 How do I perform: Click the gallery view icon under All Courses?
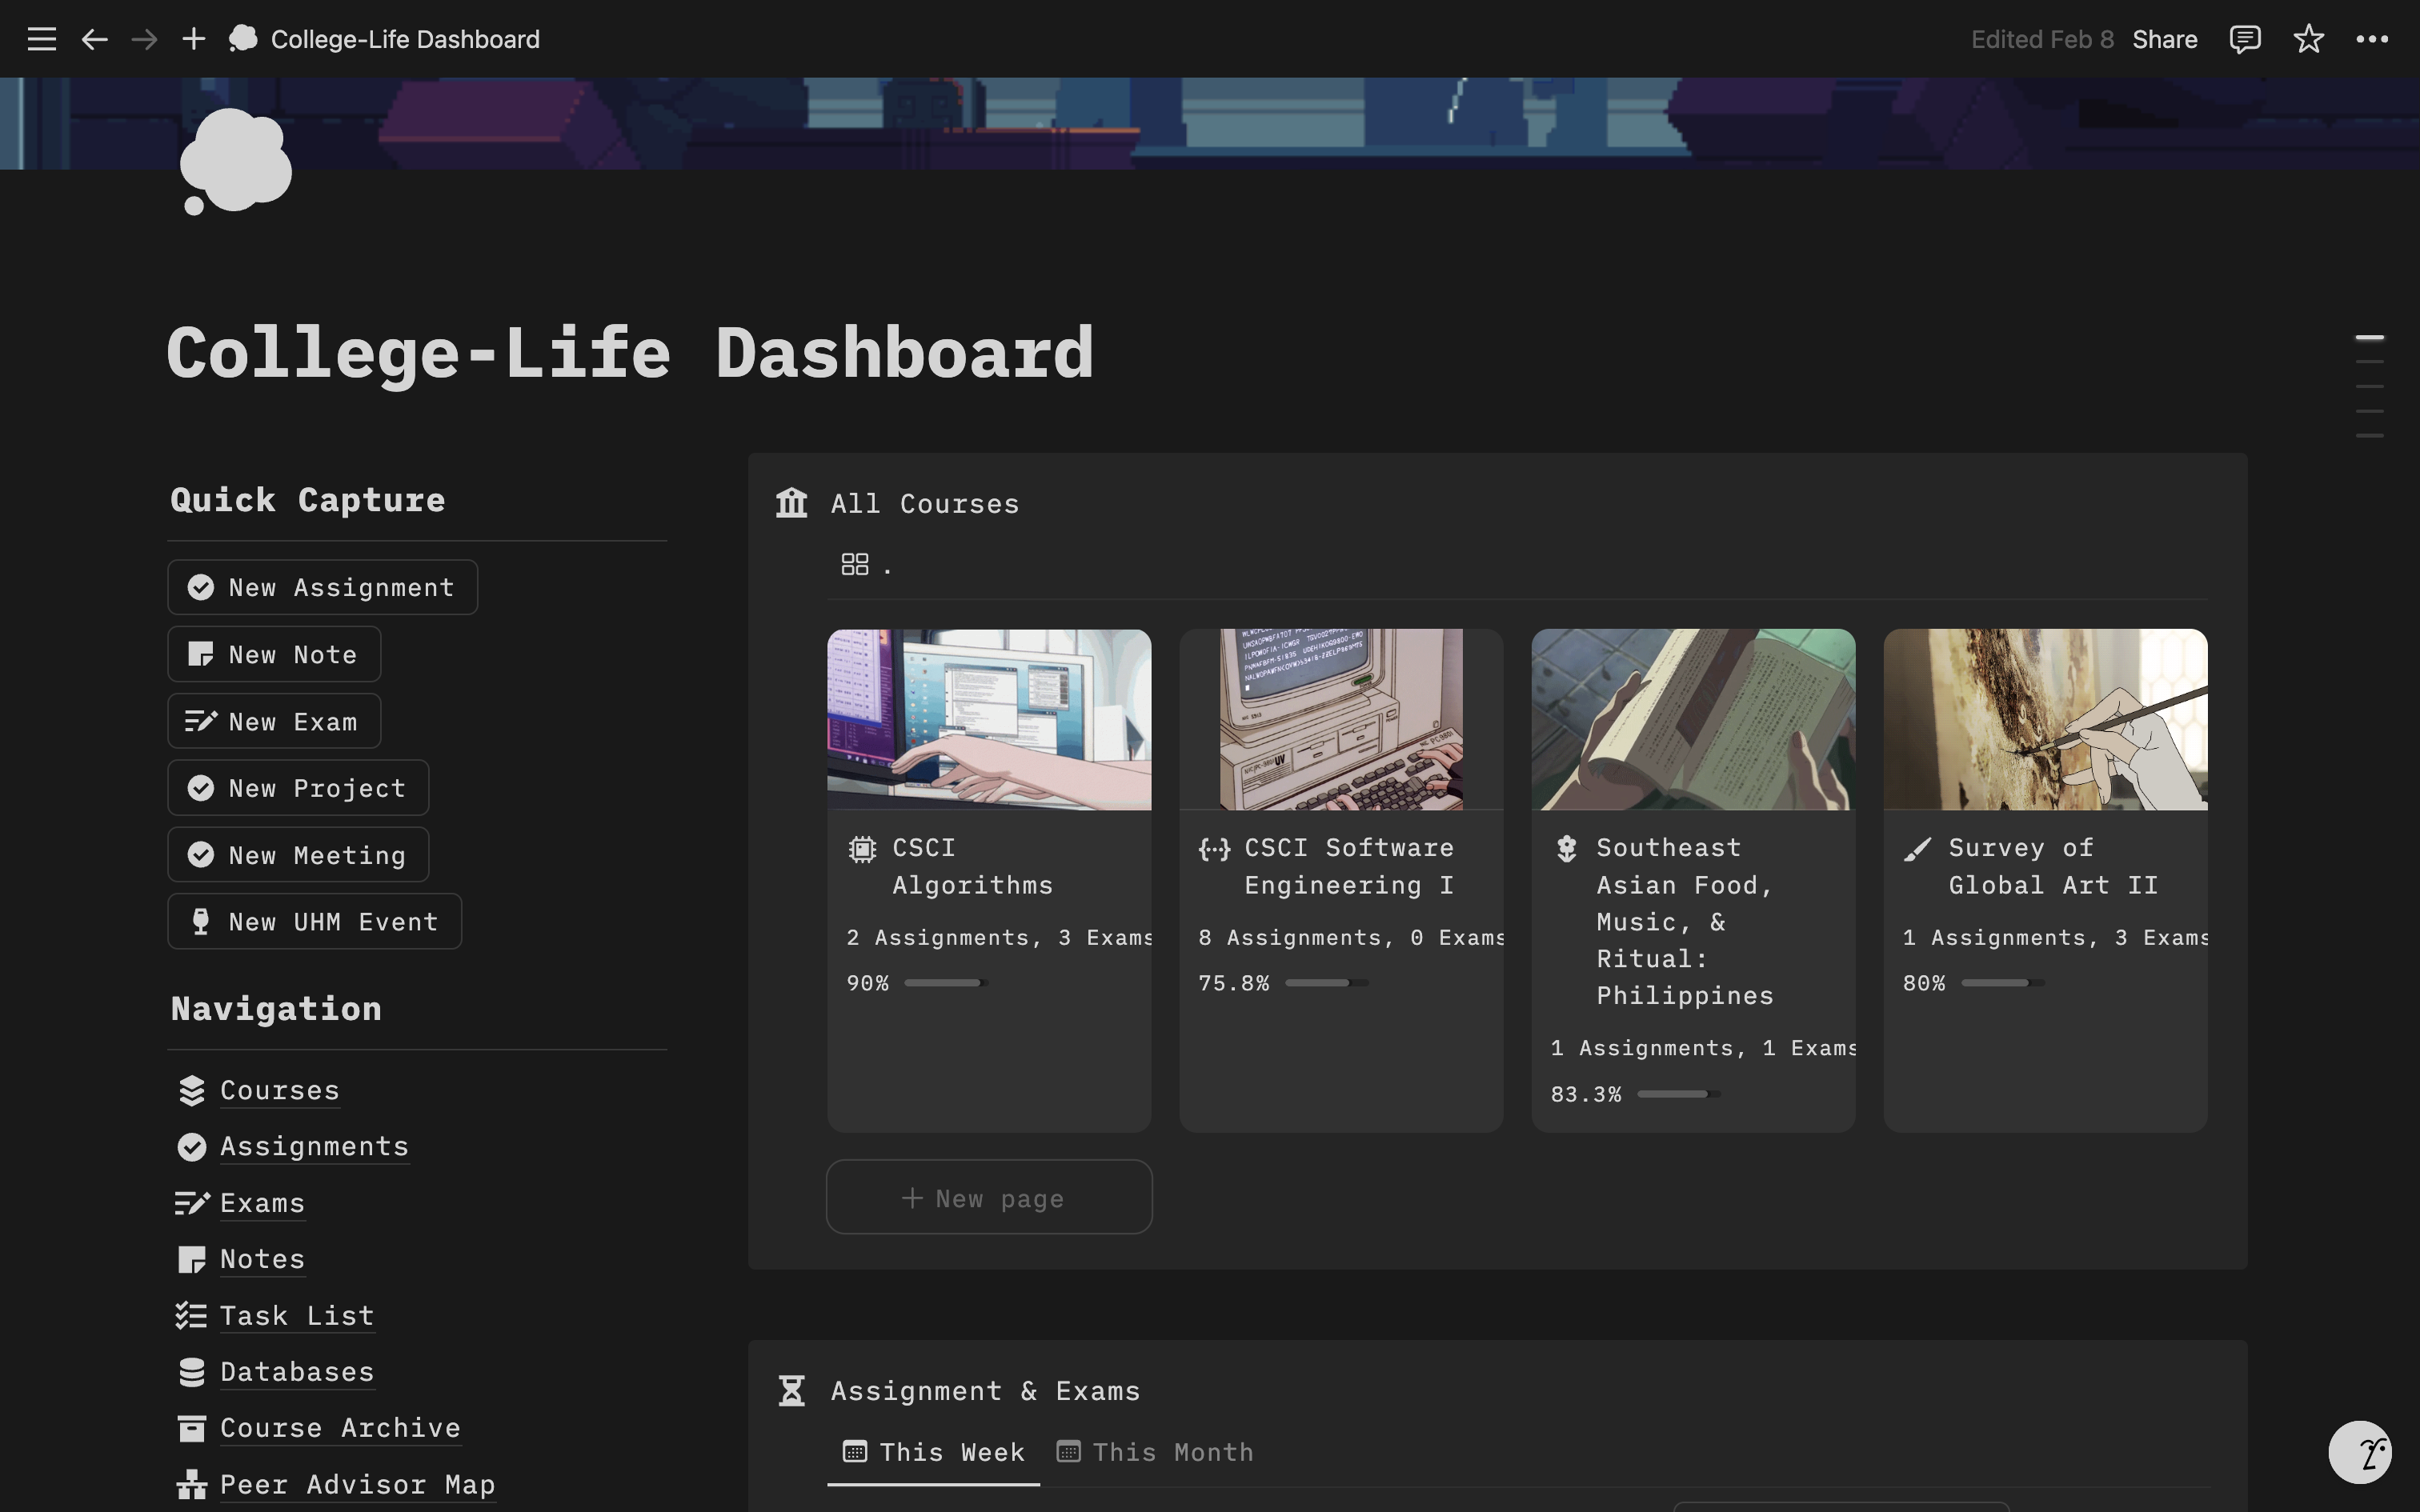(x=855, y=565)
